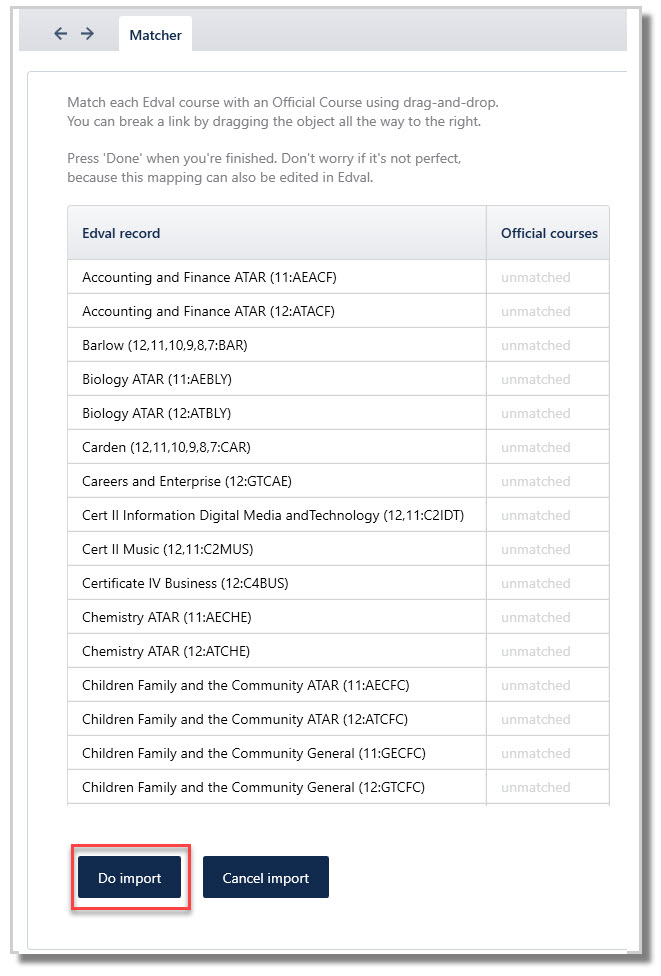Click the back arrow icon
This screenshot has width=661, height=976.
click(60, 34)
